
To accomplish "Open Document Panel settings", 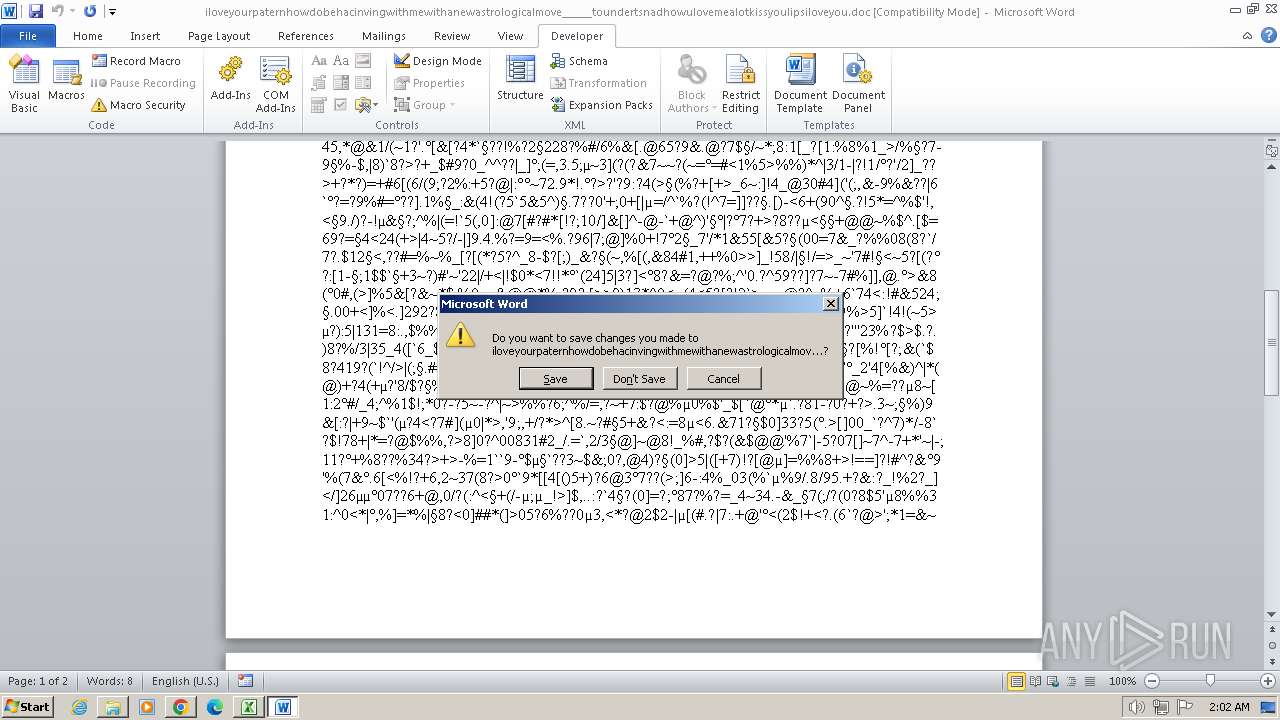I will 858,83.
